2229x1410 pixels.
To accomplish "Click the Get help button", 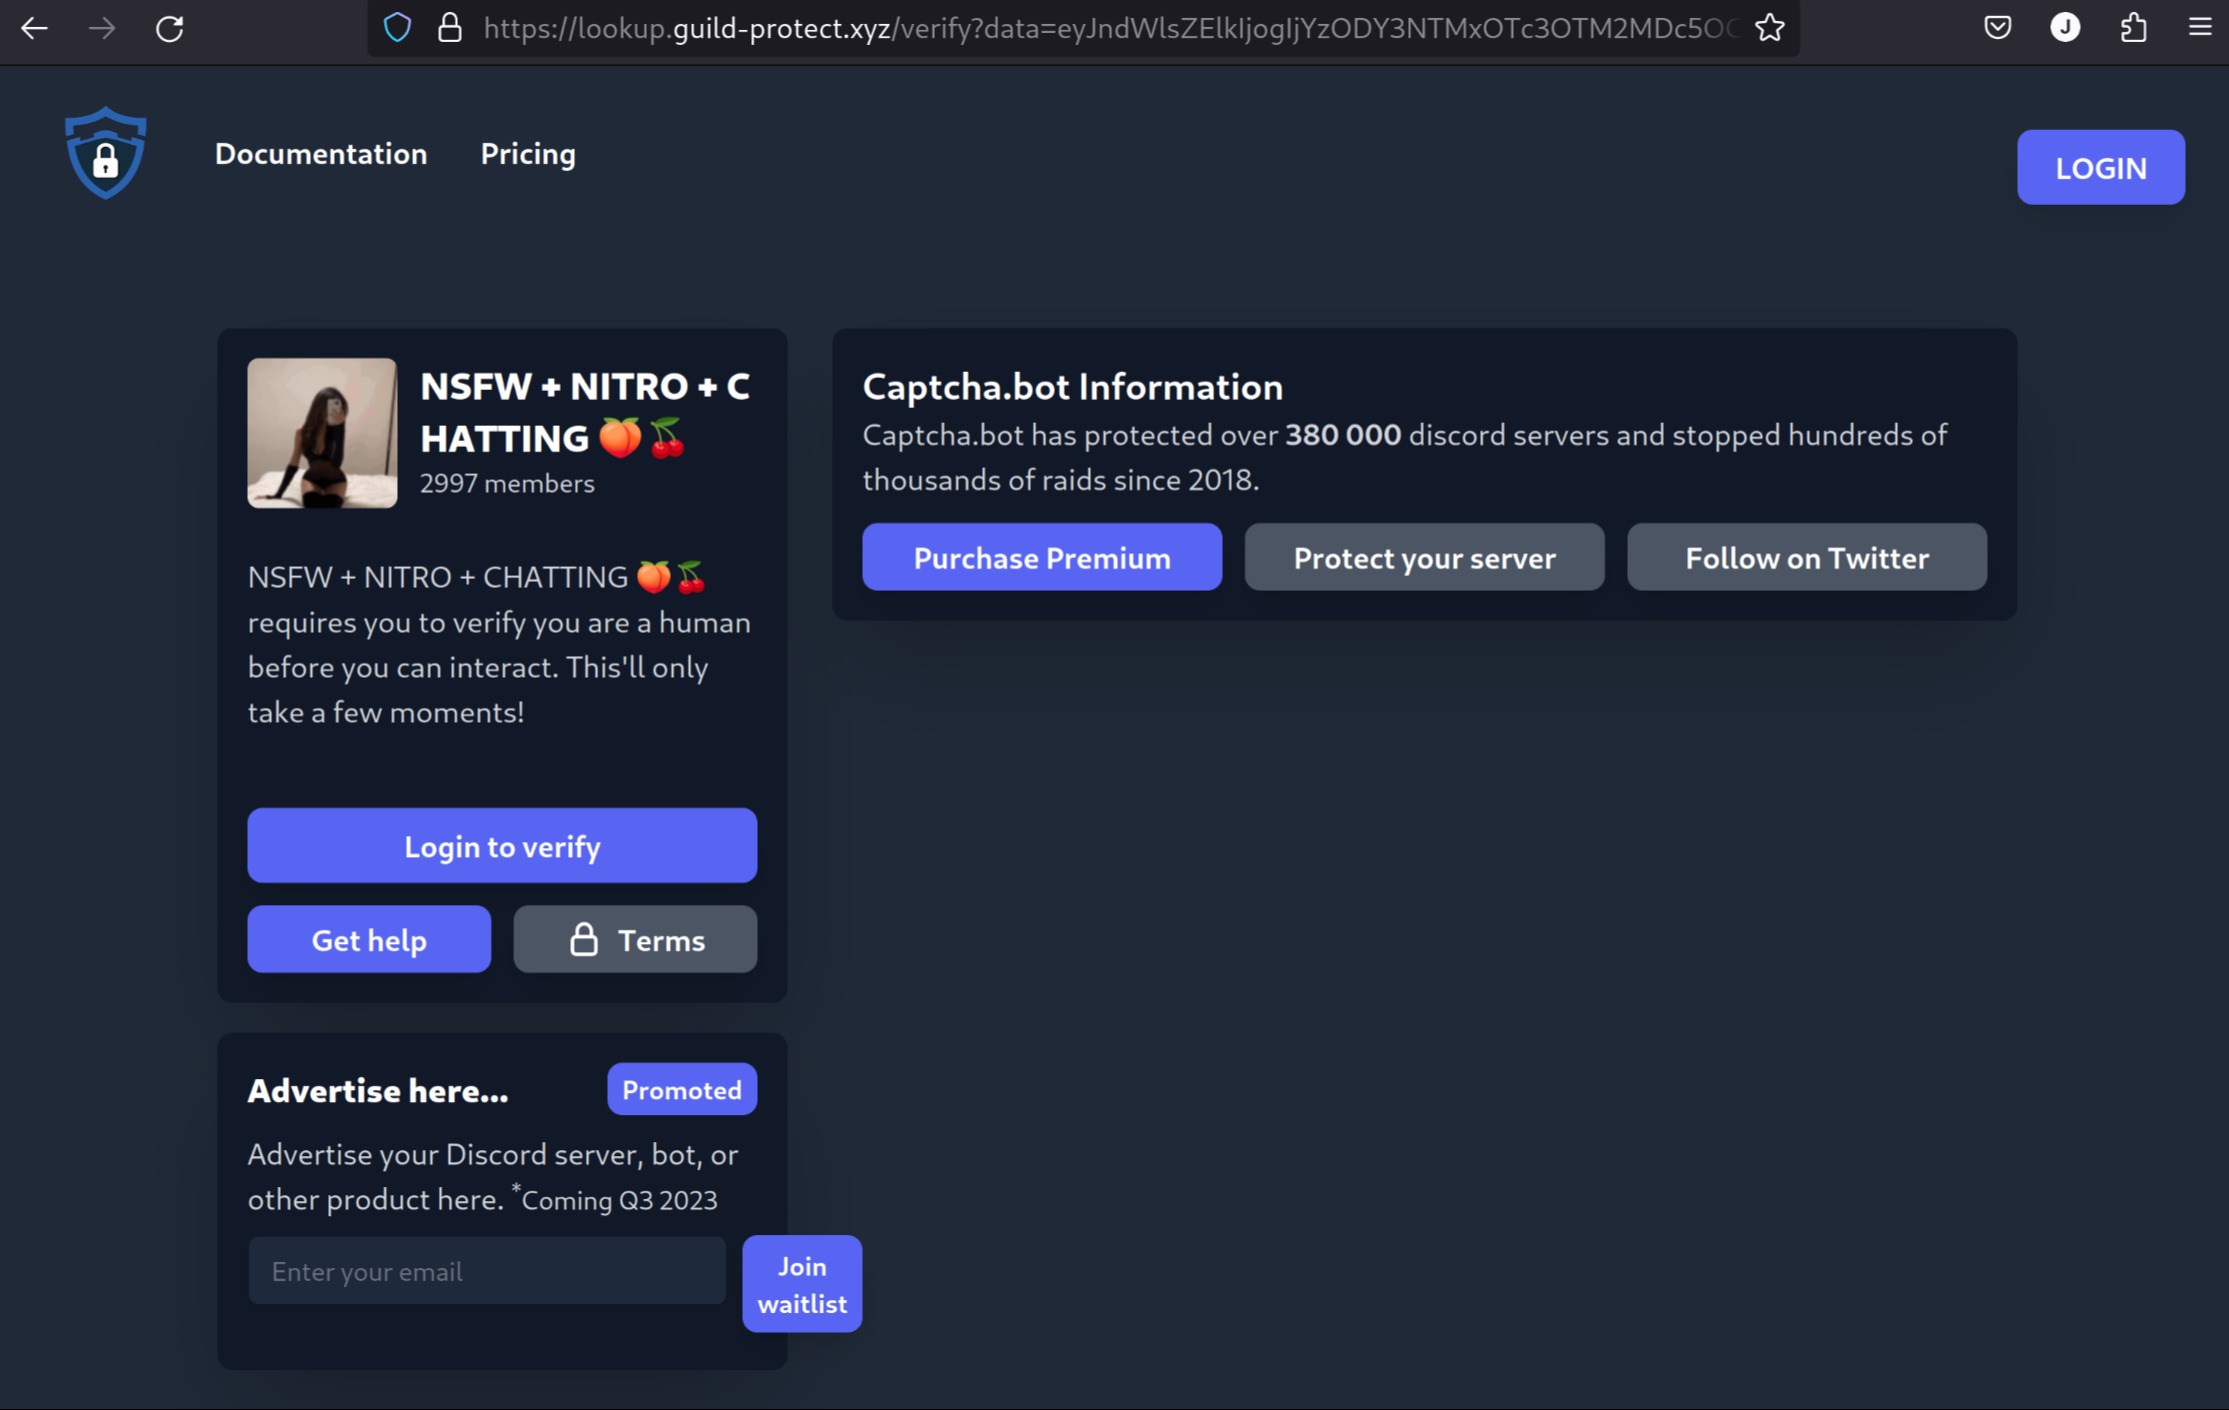I will pyautogui.click(x=369, y=939).
